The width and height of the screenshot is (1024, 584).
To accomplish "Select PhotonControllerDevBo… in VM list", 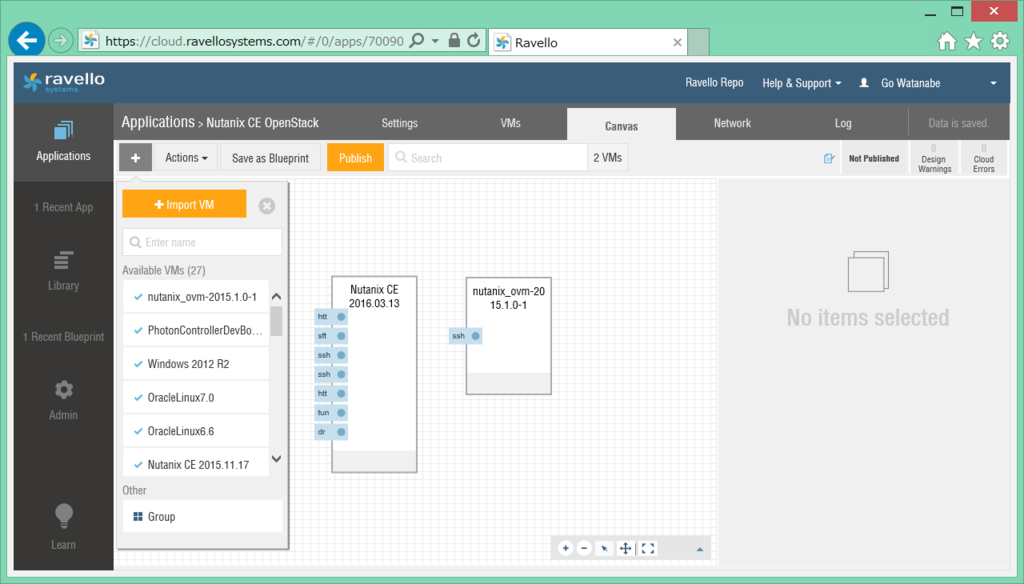I will click(196, 330).
